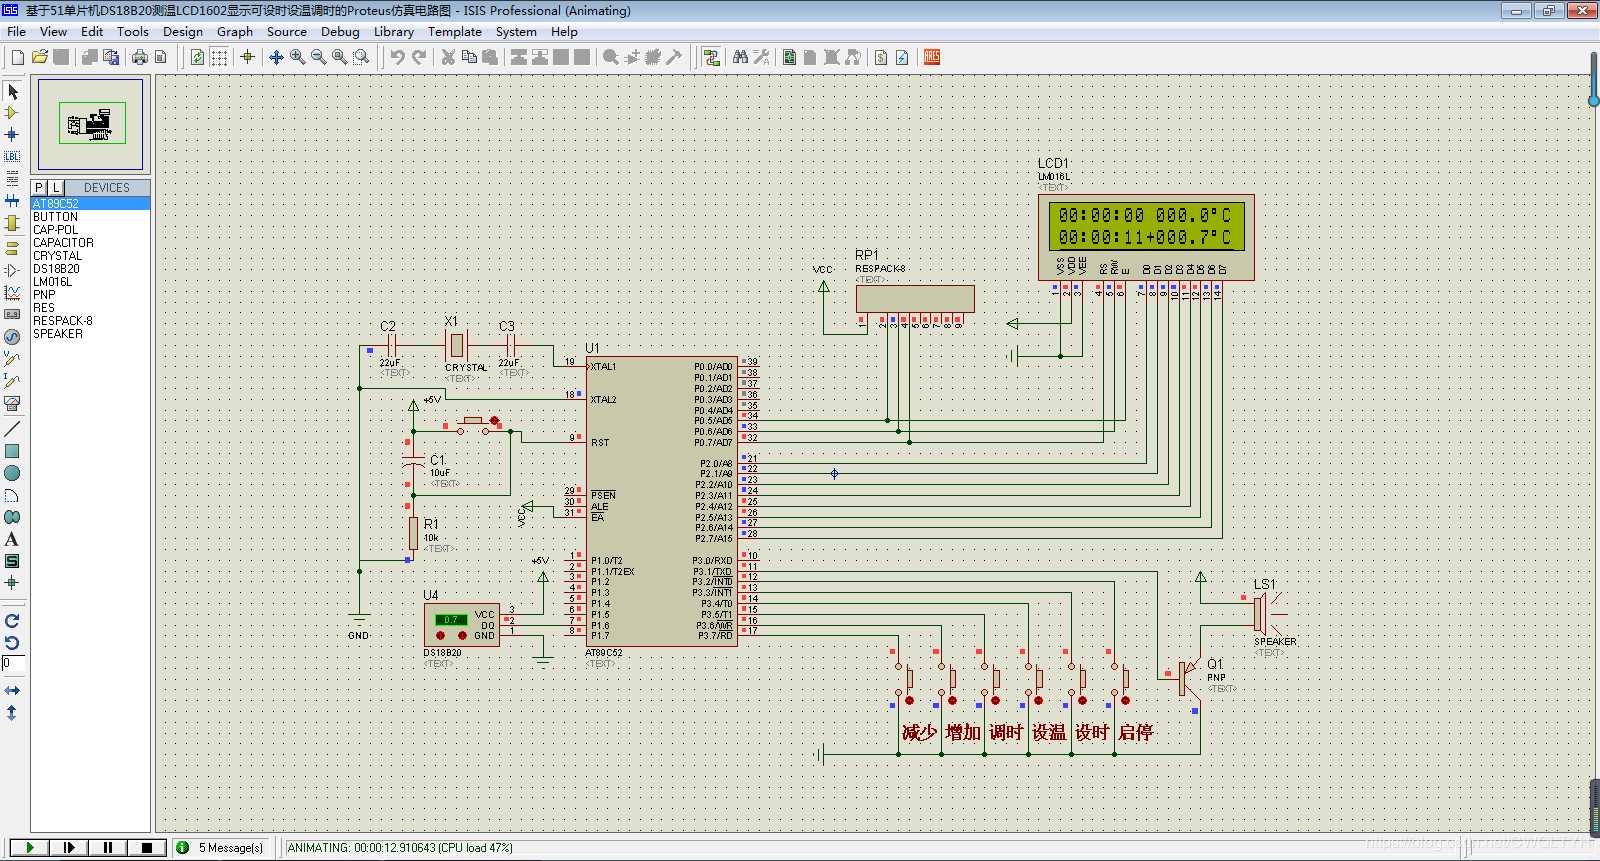The height and width of the screenshot is (861, 1600).
Task: Select the Tape Recorder tool
Action: [12, 314]
